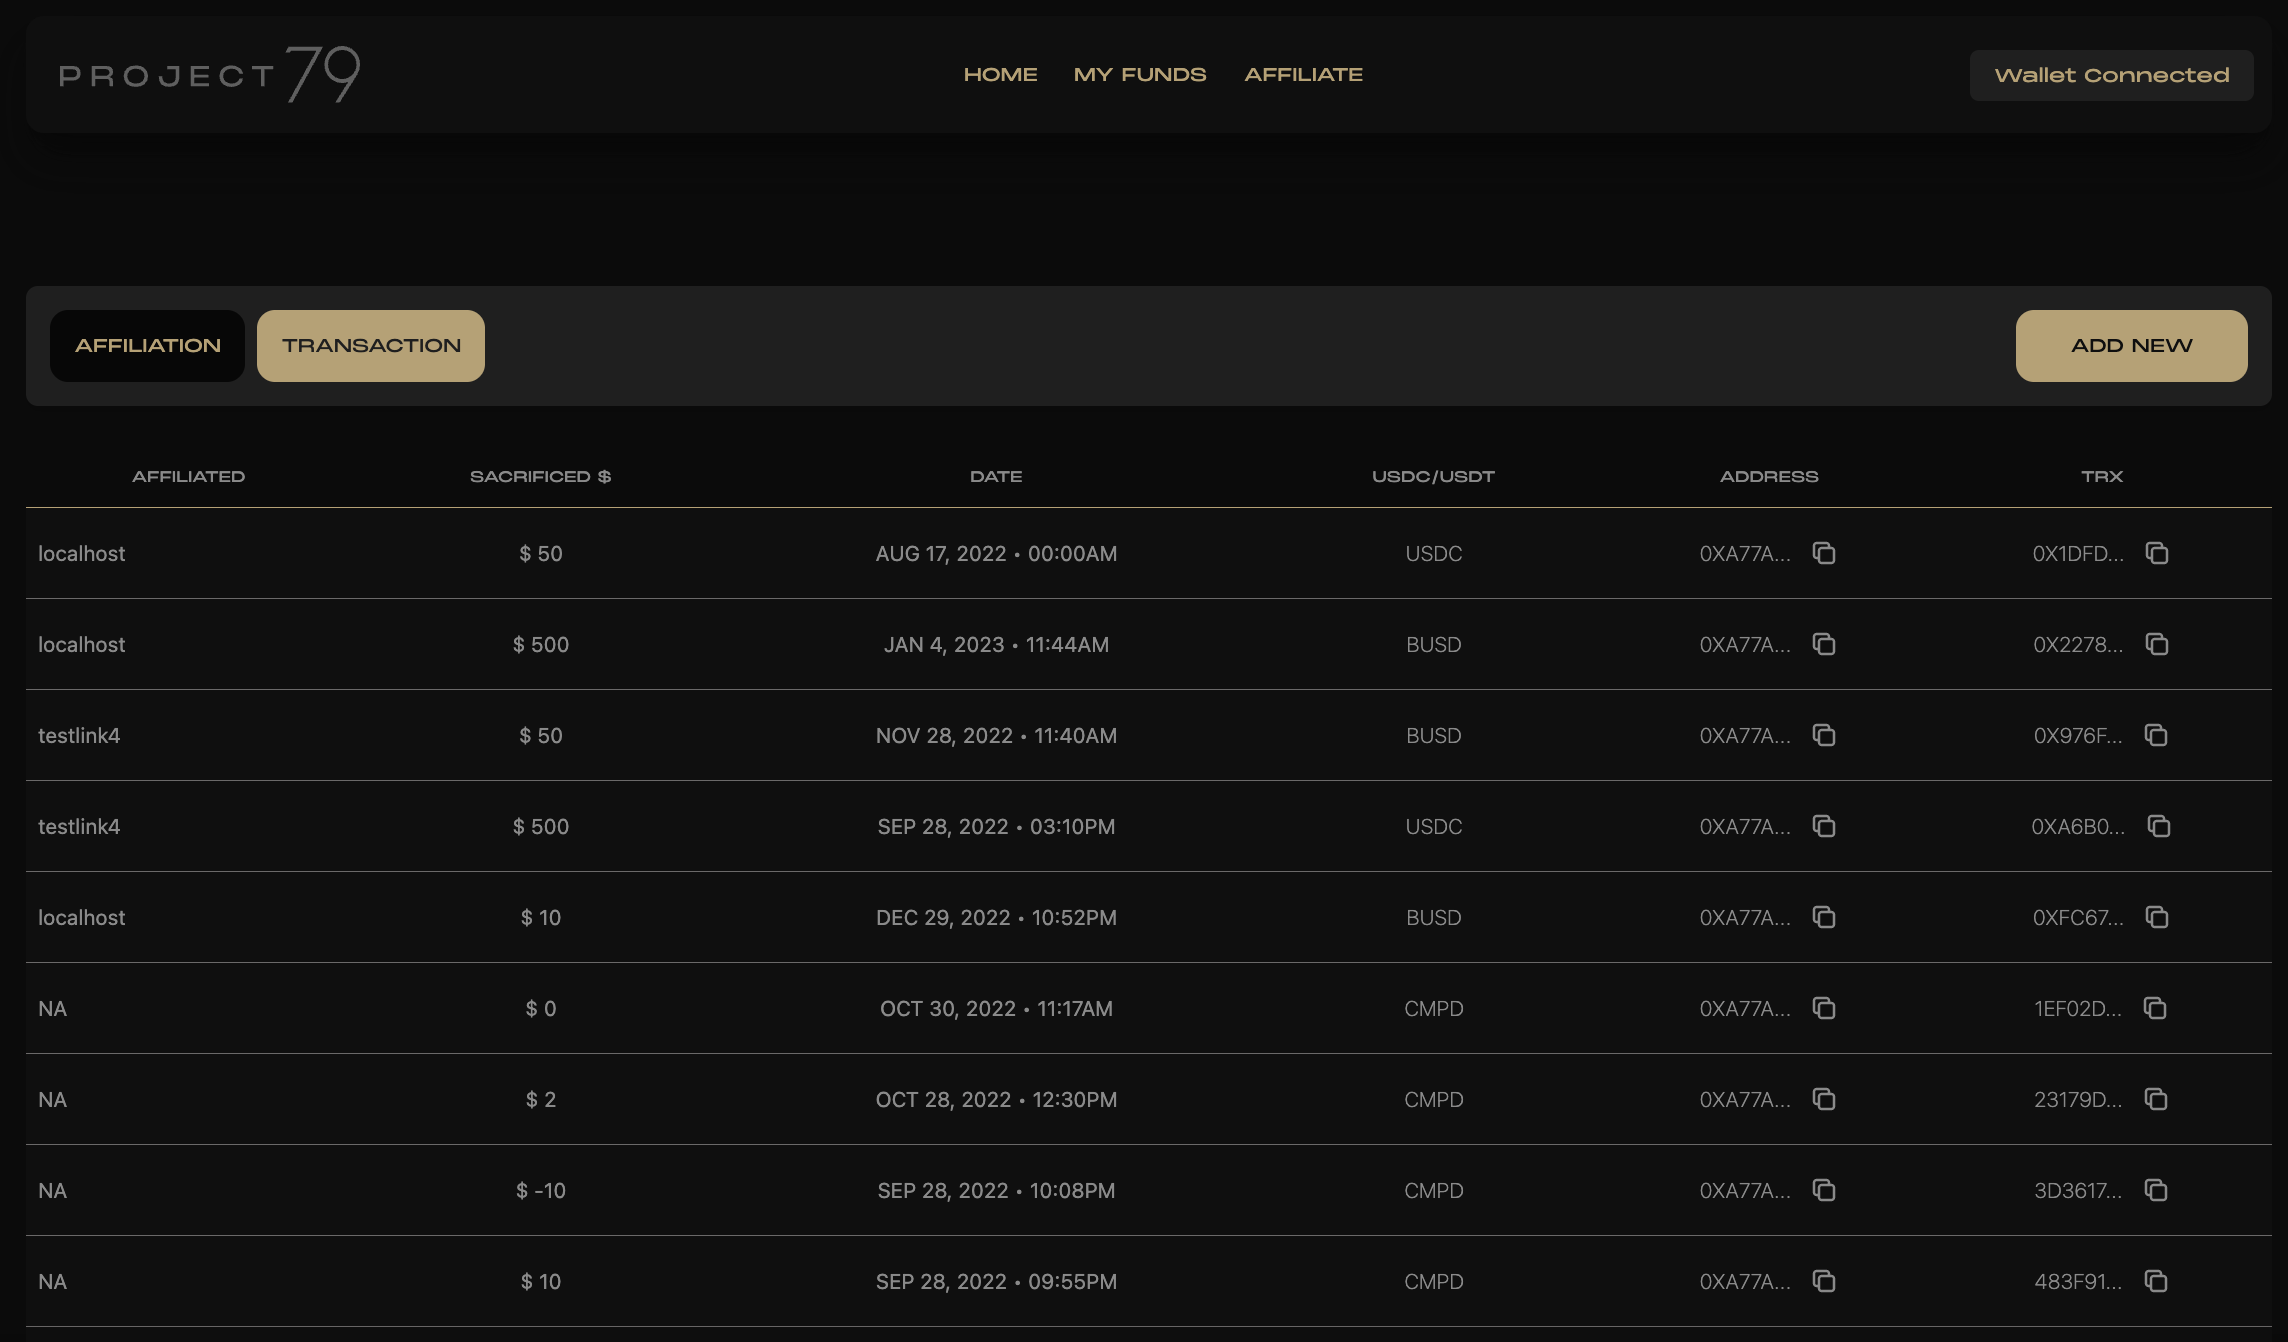Copy transaction hash 0X2278
Image resolution: width=2288 pixels, height=1342 pixels.
[2158, 644]
